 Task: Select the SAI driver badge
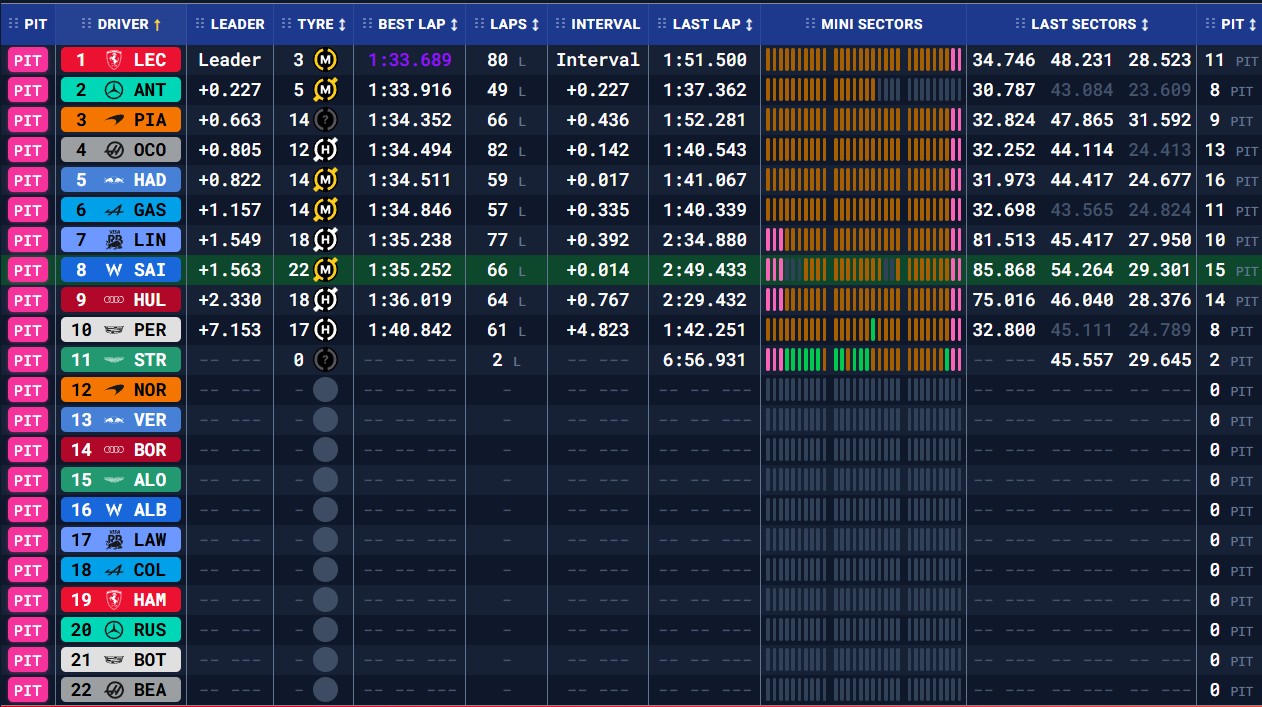(121, 270)
